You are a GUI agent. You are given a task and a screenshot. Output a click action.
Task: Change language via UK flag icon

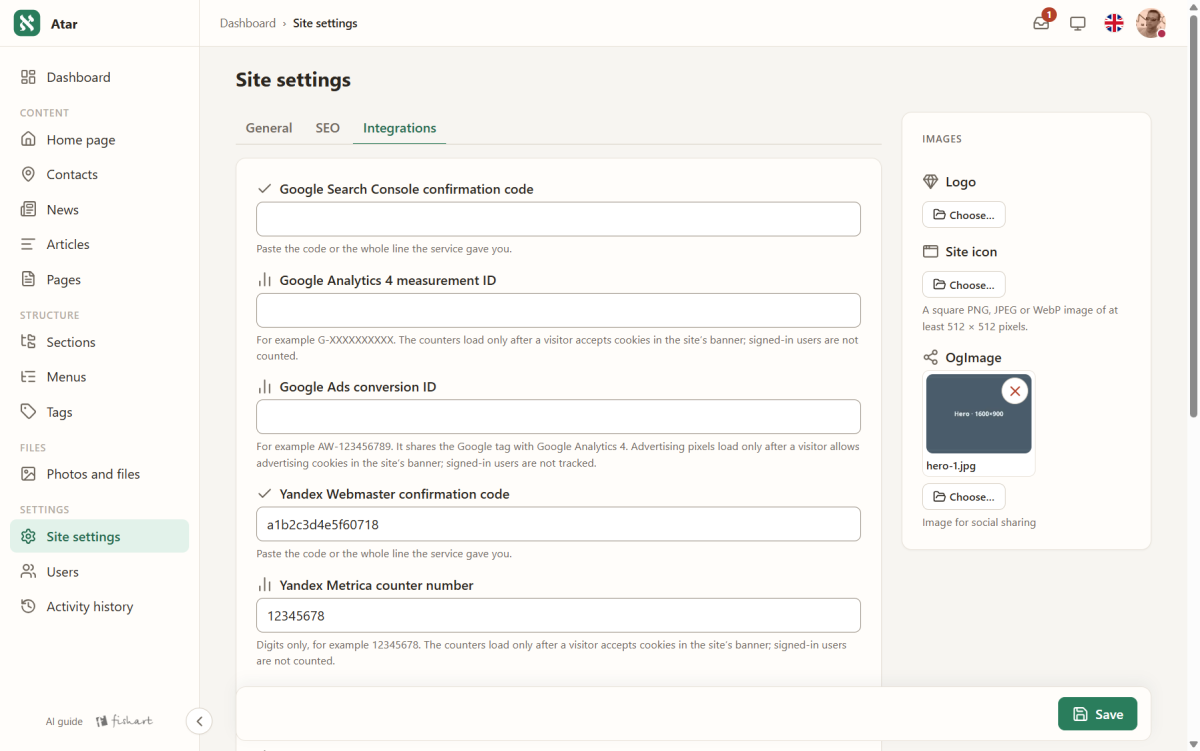[x=1114, y=23]
